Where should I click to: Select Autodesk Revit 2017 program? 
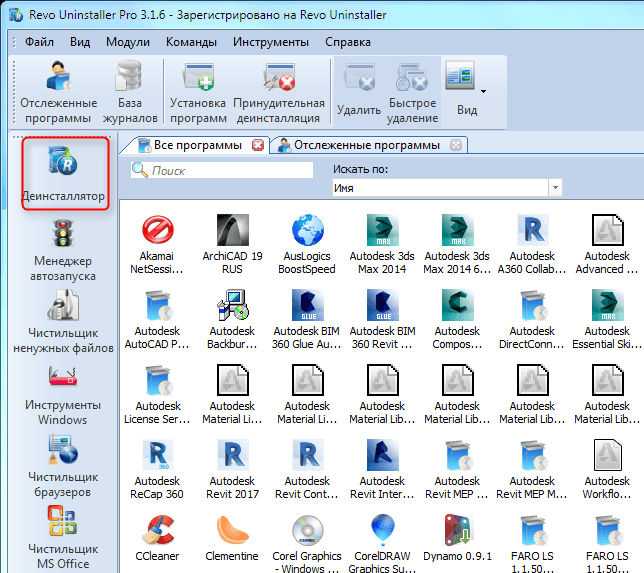point(232,470)
